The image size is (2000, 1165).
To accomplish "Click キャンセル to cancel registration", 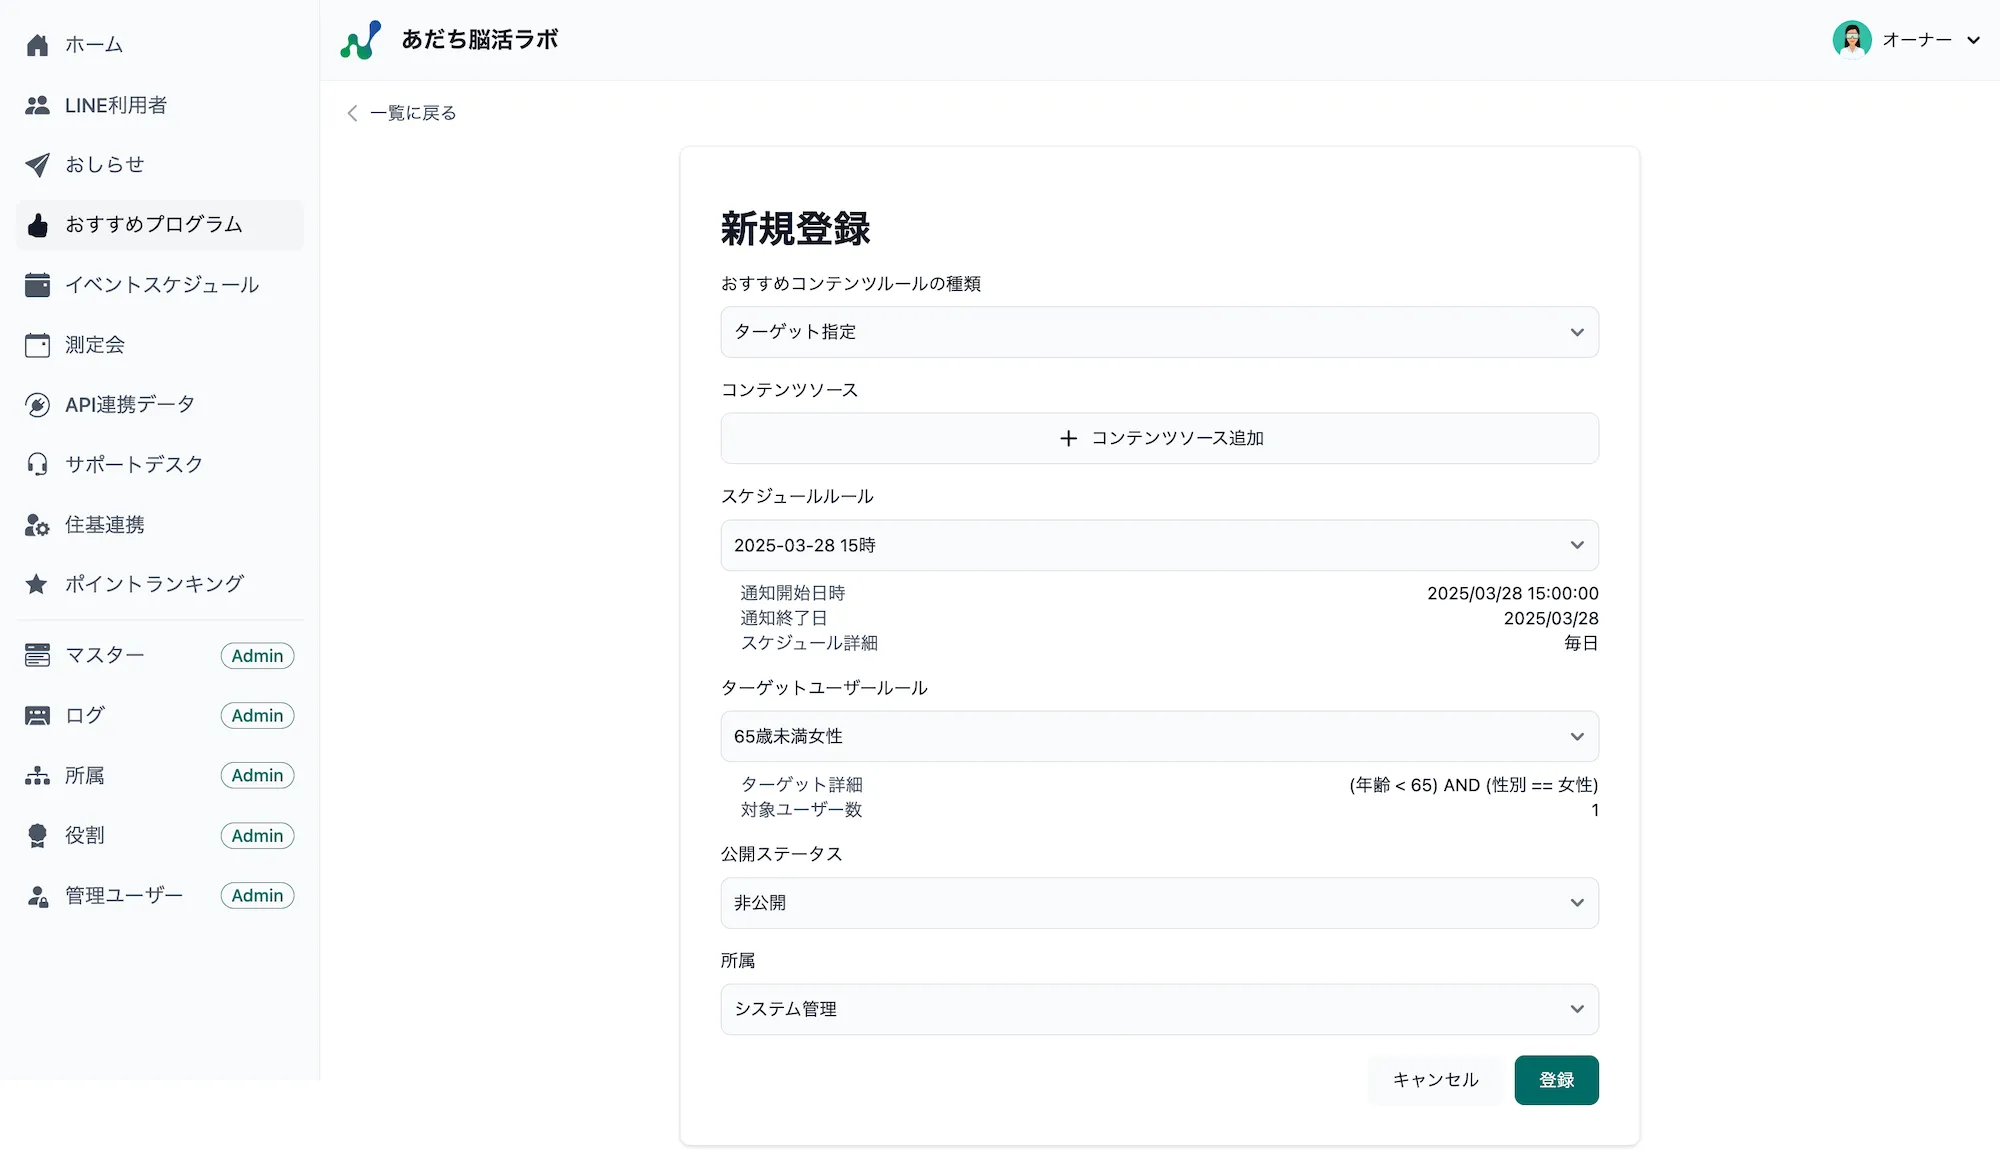I will coord(1435,1080).
